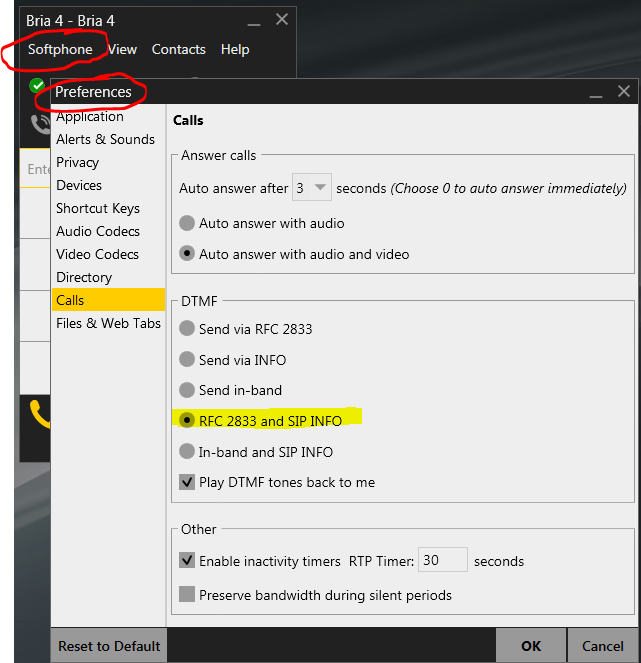The image size is (641, 663).
Task: Go to Alerts & Sounds settings
Action: pyautogui.click(x=108, y=139)
